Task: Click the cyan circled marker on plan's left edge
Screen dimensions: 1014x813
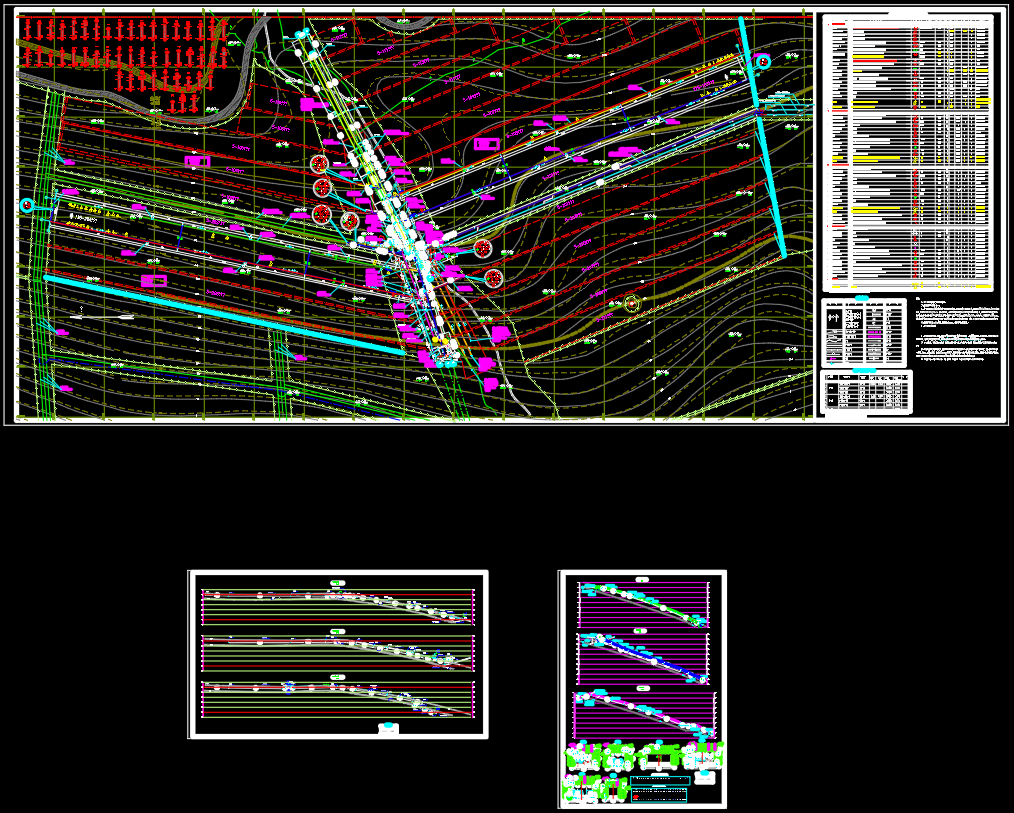Action: [27, 205]
